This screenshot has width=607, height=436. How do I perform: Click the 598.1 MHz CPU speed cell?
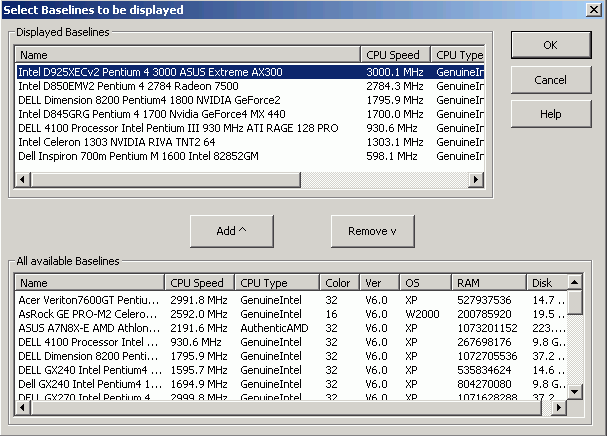[x=391, y=156]
